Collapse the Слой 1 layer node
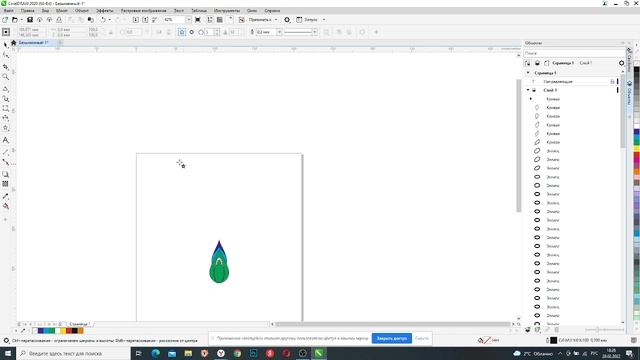640x360 pixels. (x=528, y=90)
